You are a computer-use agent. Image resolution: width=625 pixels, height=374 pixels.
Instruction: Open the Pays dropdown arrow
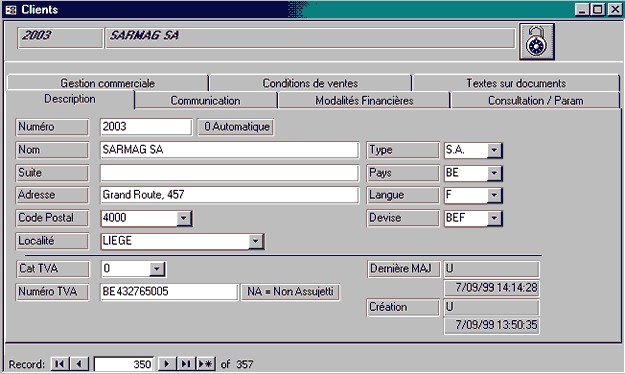click(494, 173)
